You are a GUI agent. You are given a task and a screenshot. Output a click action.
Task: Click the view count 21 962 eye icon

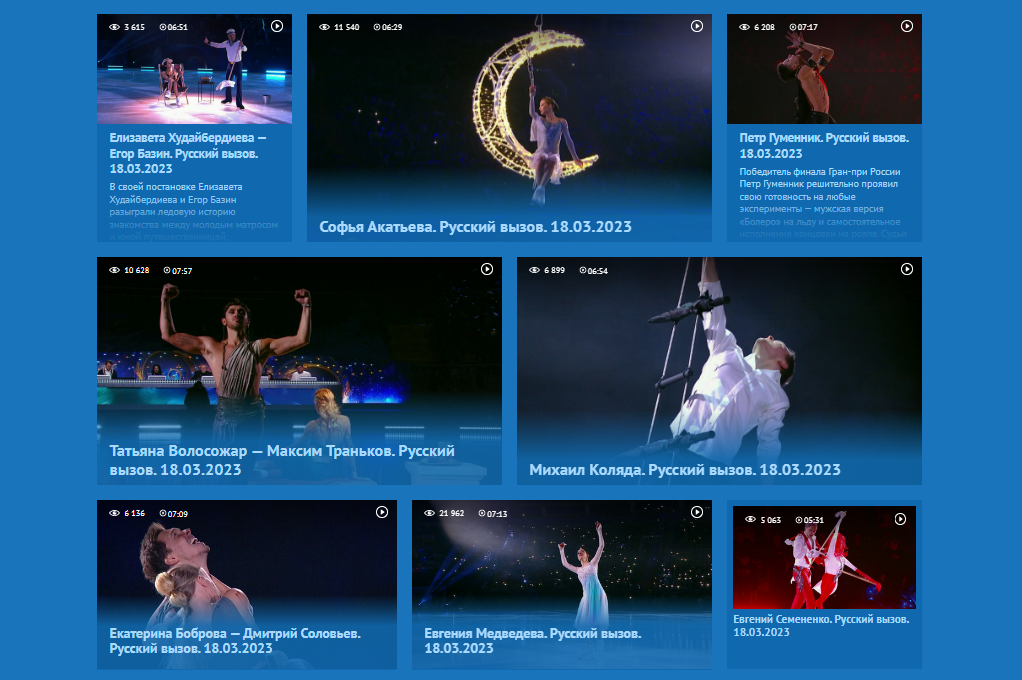(429, 513)
